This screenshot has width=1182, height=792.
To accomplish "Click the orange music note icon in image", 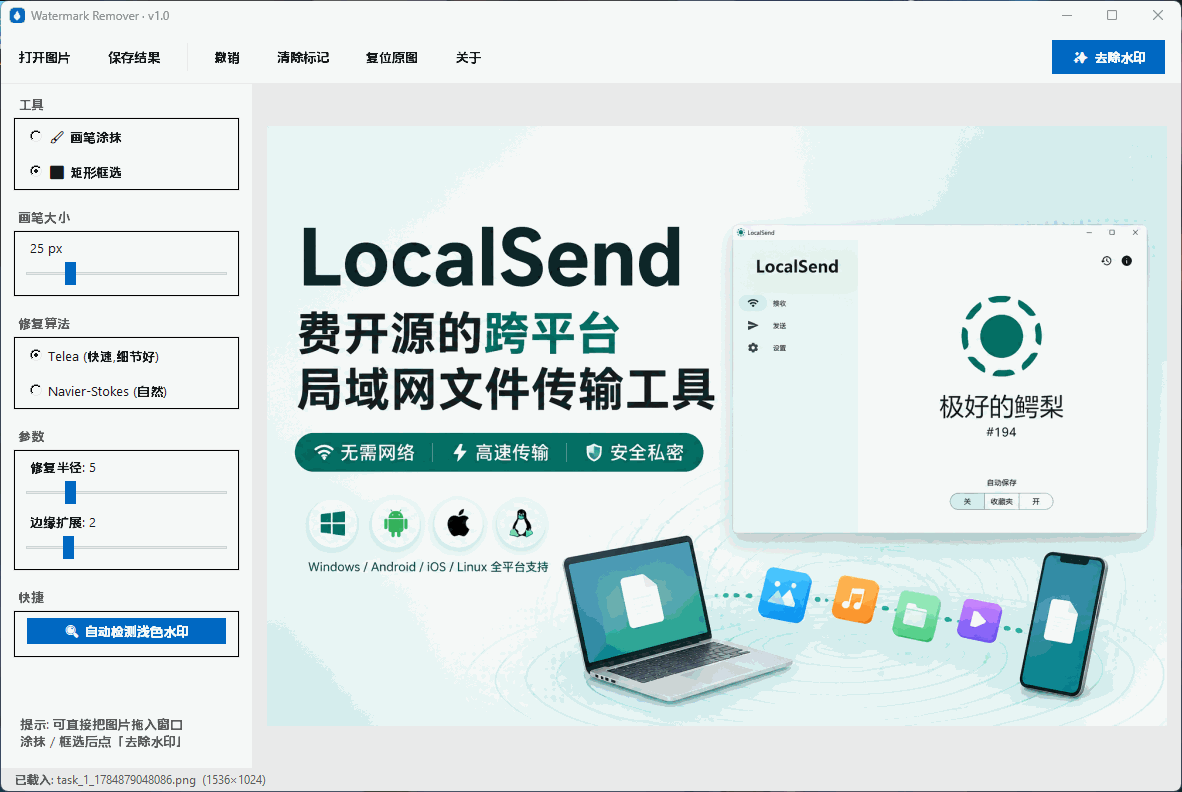I will 855,600.
